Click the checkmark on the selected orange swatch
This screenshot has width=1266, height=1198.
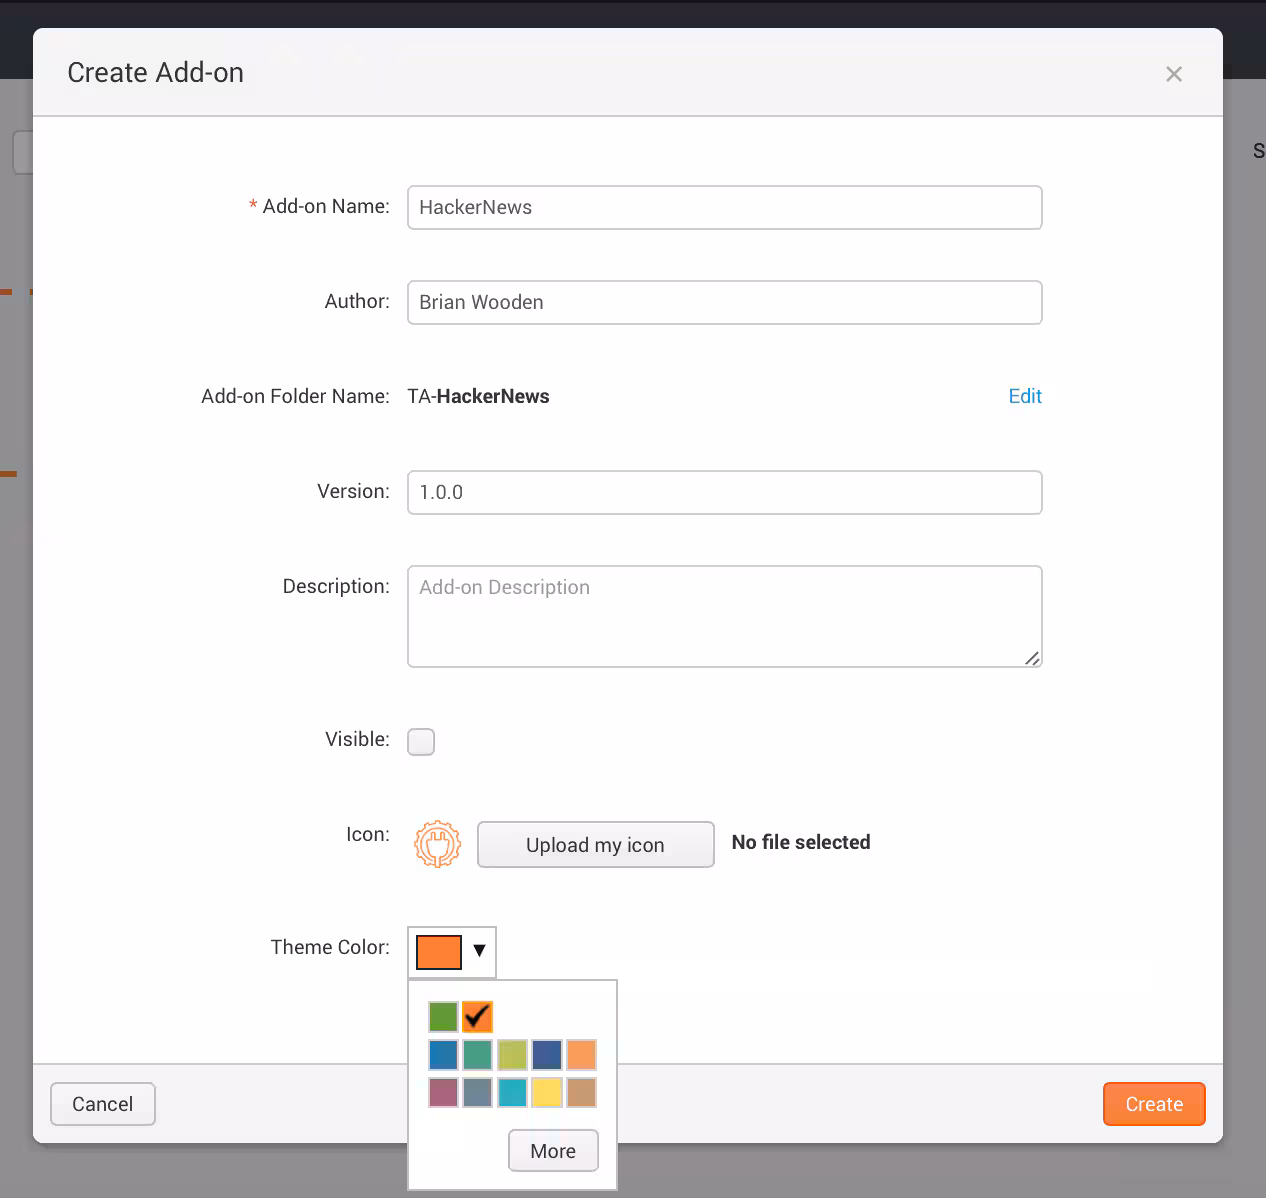coord(477,1016)
